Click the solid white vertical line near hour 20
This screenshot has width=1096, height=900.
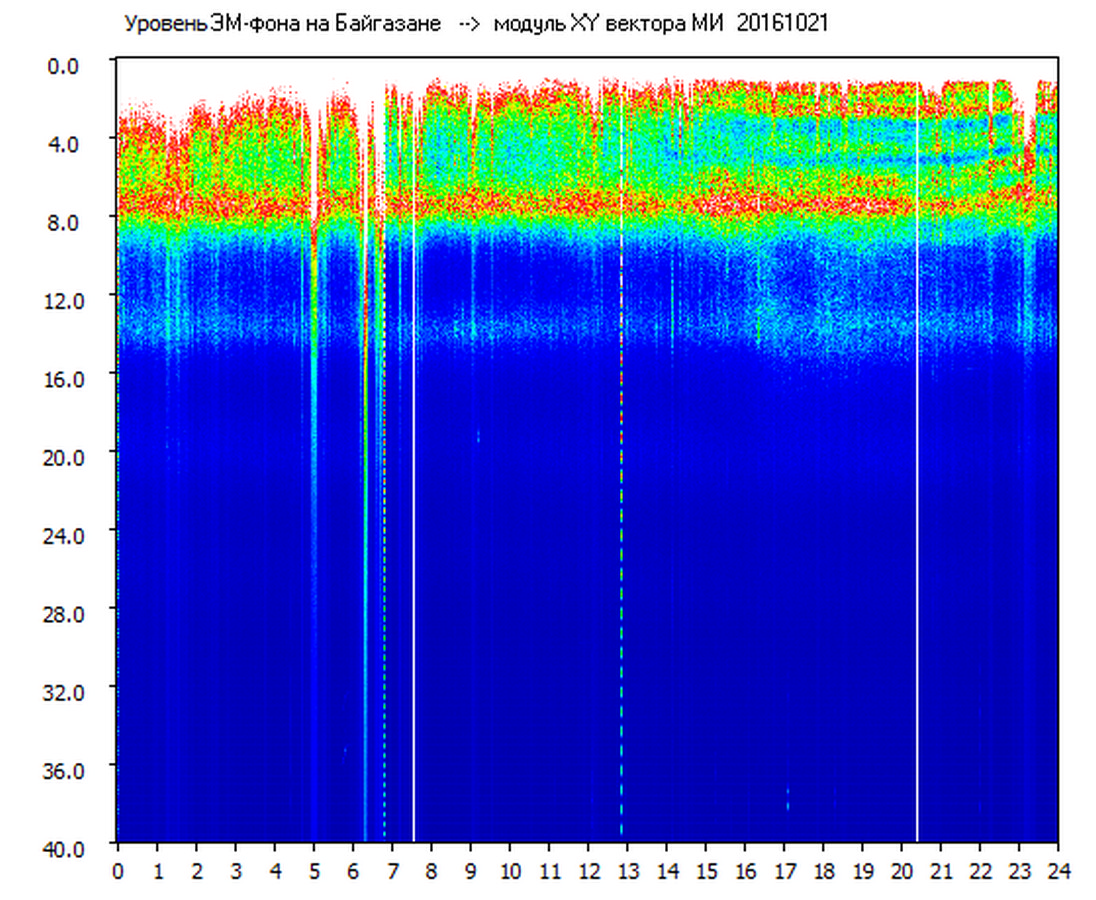click(x=916, y=500)
